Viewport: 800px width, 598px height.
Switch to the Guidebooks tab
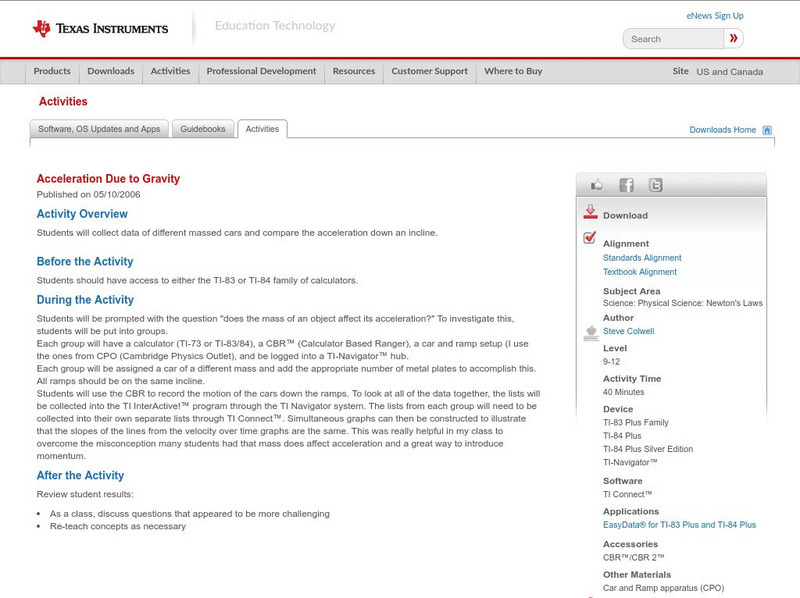pyautogui.click(x=203, y=129)
